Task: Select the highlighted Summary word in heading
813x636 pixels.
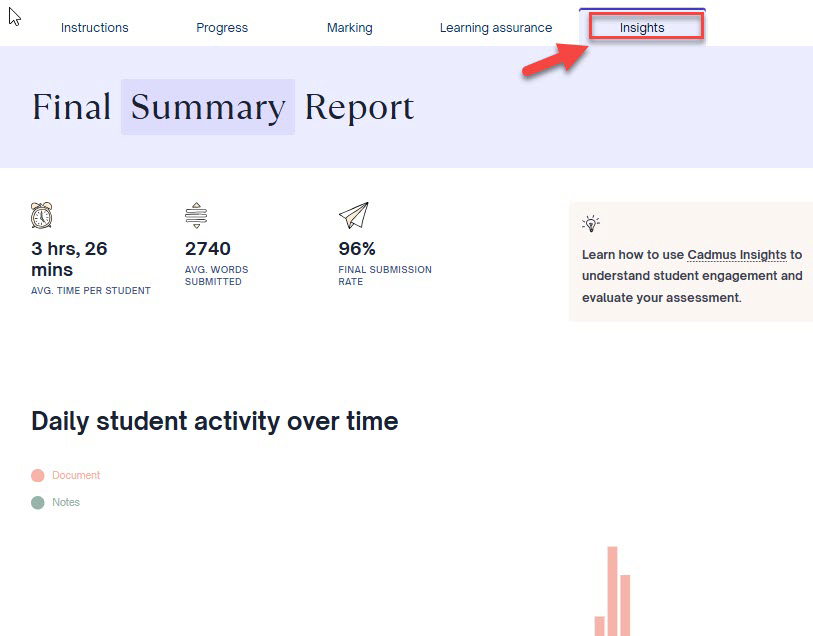Action: tap(208, 107)
